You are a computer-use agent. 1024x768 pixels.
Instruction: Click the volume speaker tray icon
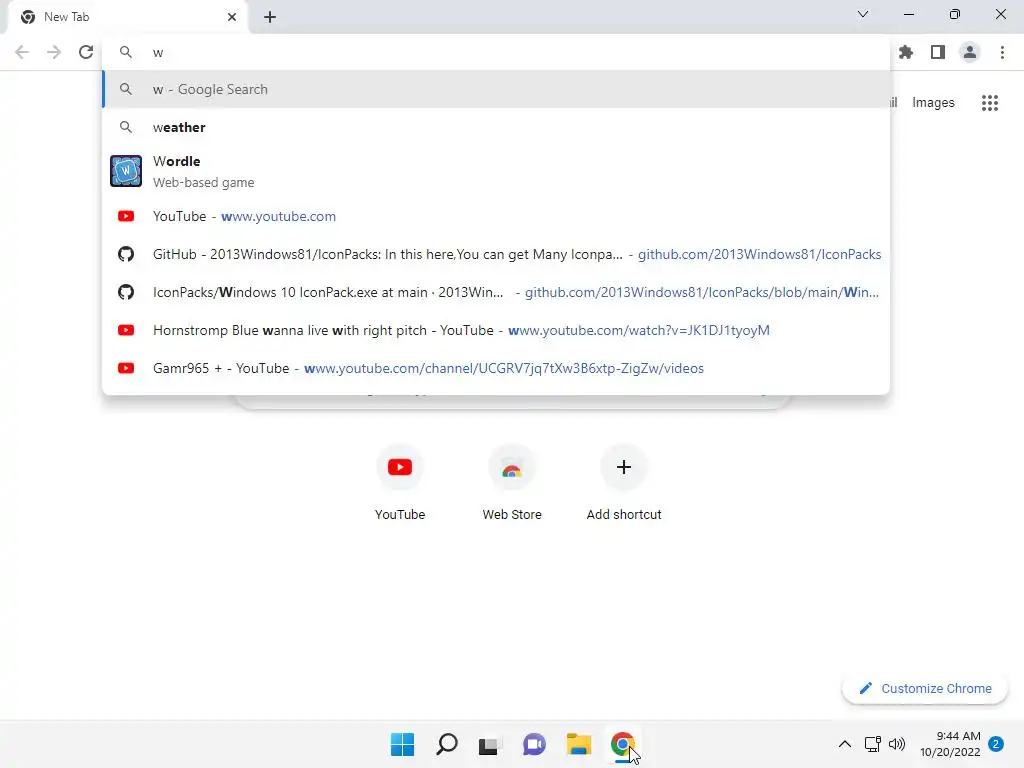click(x=897, y=744)
